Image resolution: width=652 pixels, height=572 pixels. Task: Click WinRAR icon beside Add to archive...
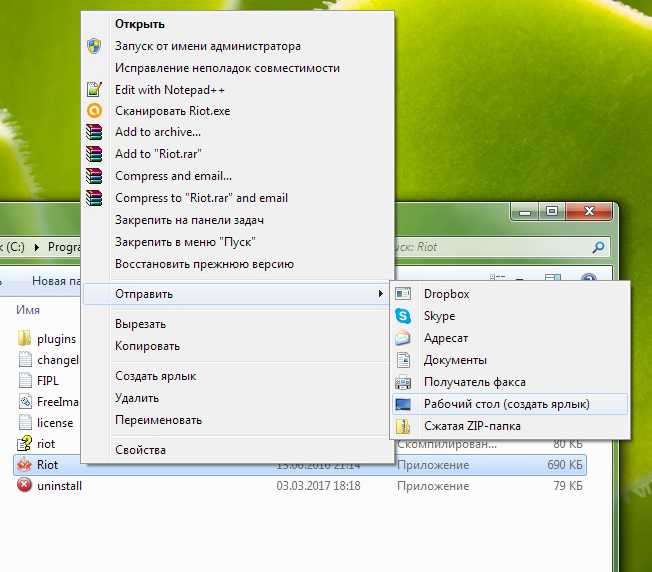tap(94, 132)
